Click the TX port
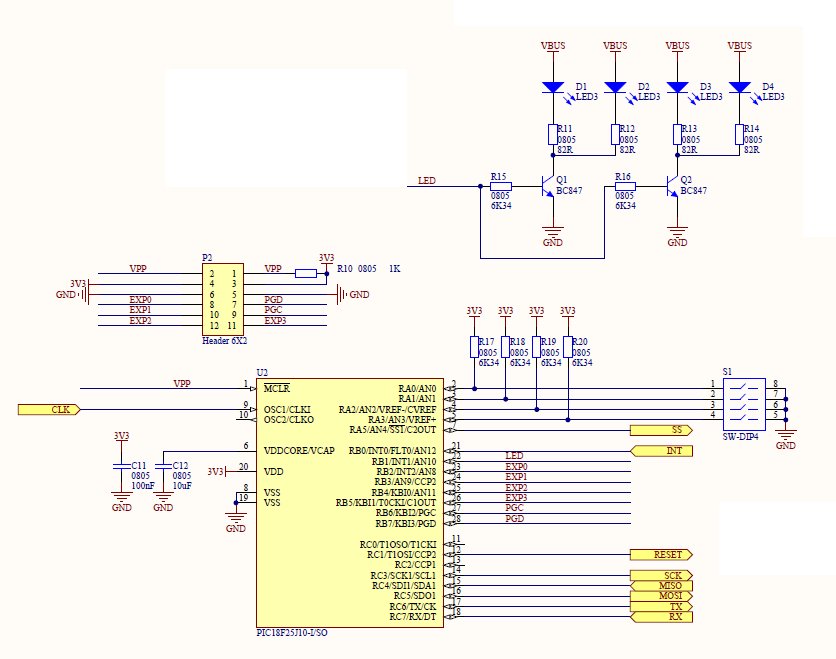The image size is (836, 659). (x=661, y=606)
